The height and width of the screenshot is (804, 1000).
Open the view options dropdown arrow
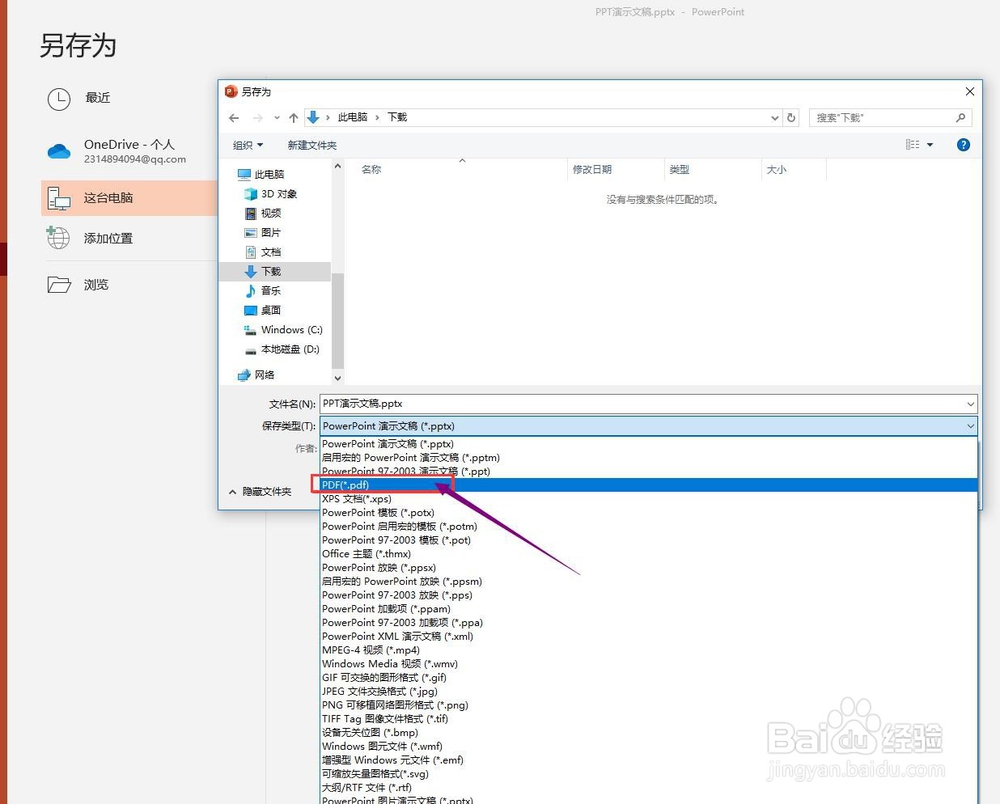930,145
